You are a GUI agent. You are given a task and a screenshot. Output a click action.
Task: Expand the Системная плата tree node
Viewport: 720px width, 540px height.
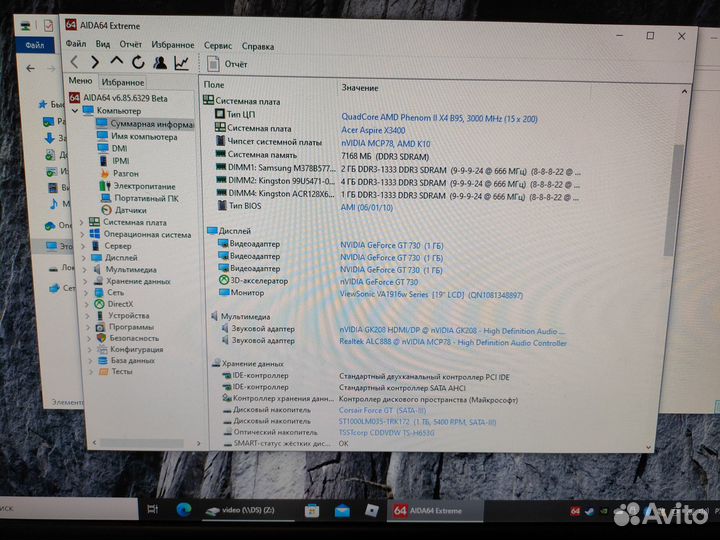[x=83, y=222]
